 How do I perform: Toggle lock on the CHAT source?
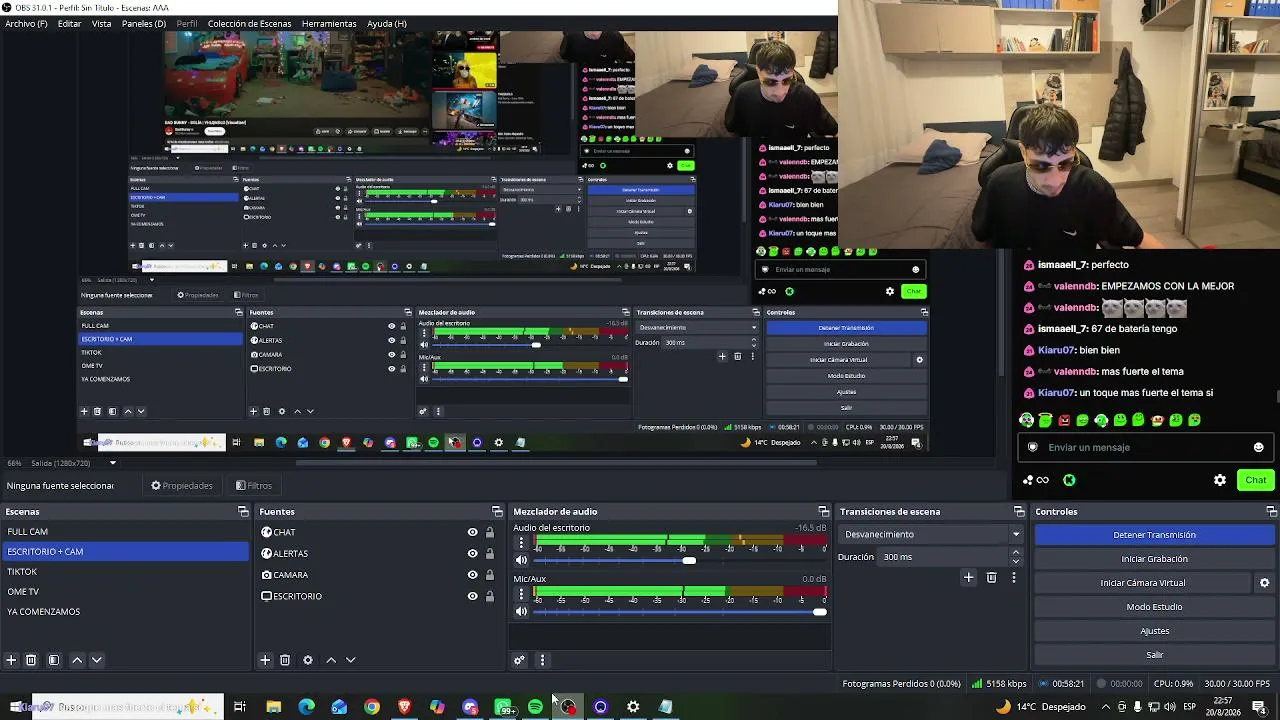490,532
